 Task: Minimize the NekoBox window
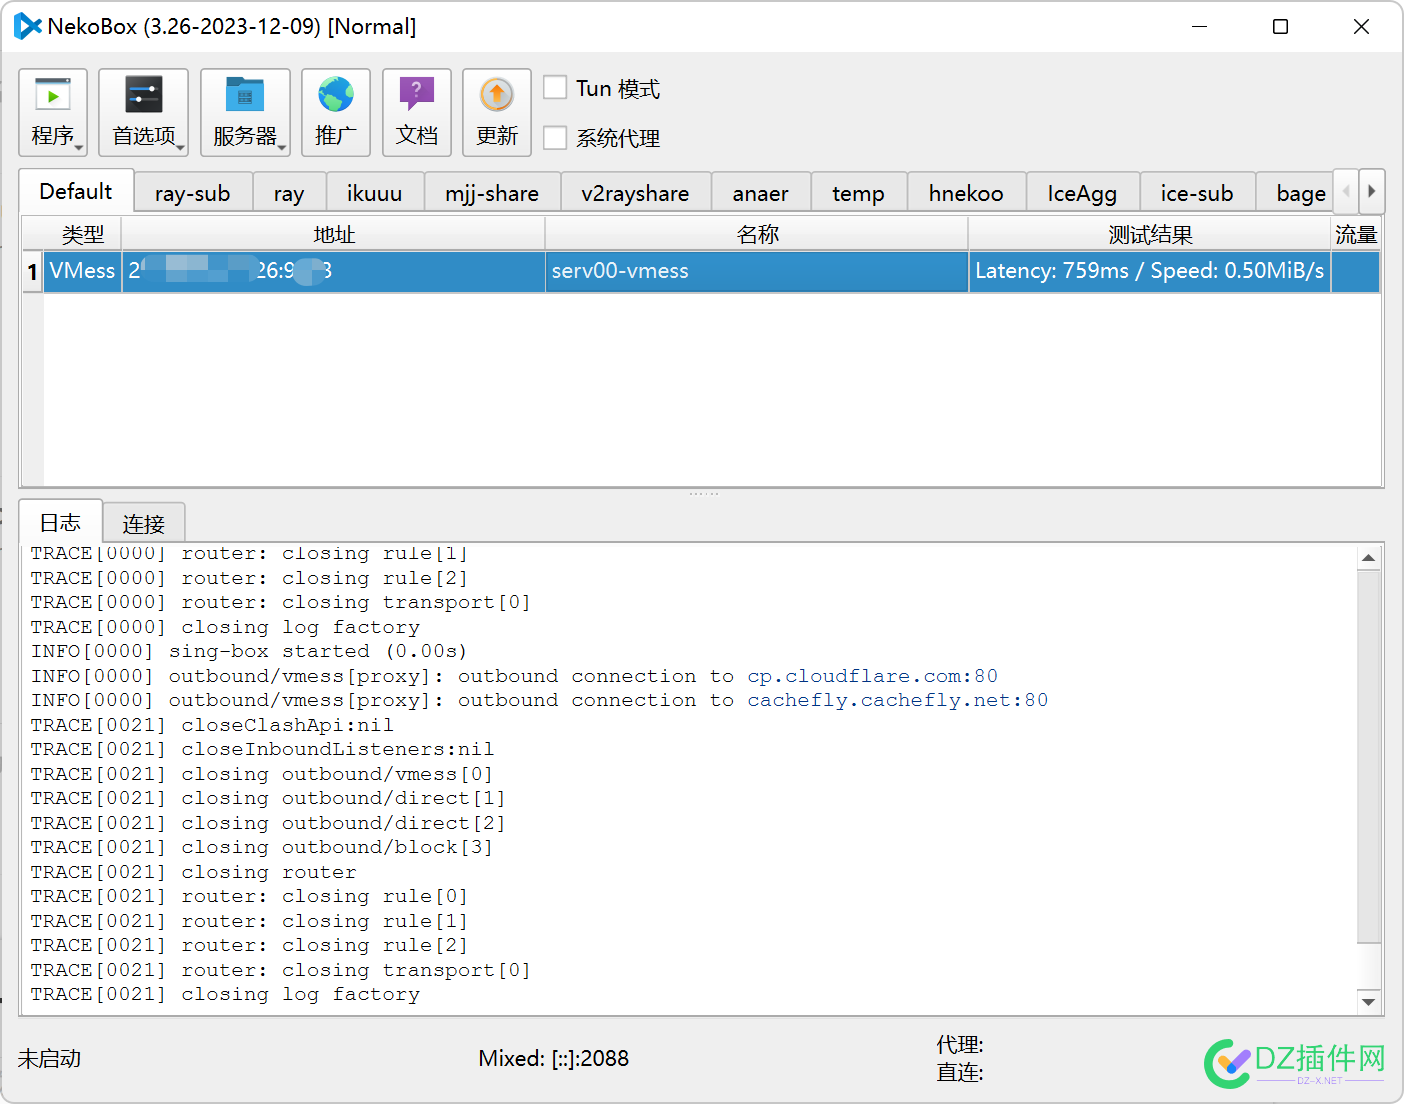pyautogui.click(x=1200, y=27)
